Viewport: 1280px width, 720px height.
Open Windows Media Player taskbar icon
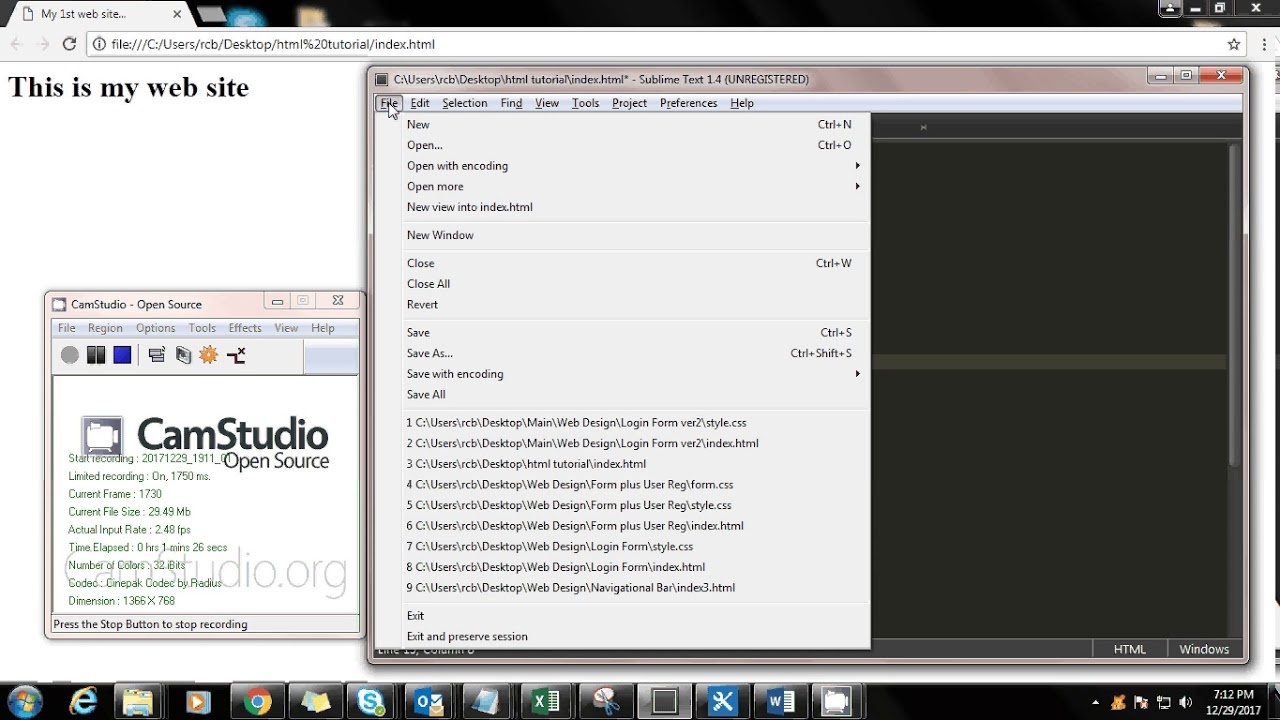(x=197, y=702)
